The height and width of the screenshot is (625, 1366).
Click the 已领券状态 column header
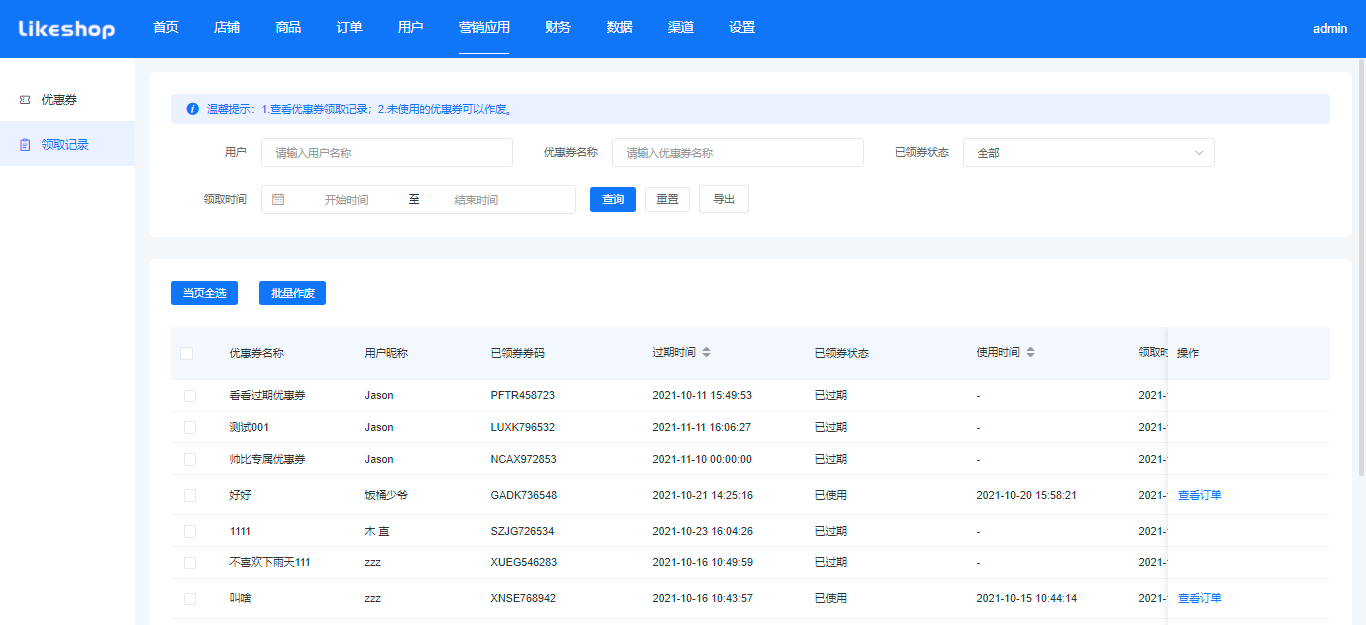[x=842, y=353]
